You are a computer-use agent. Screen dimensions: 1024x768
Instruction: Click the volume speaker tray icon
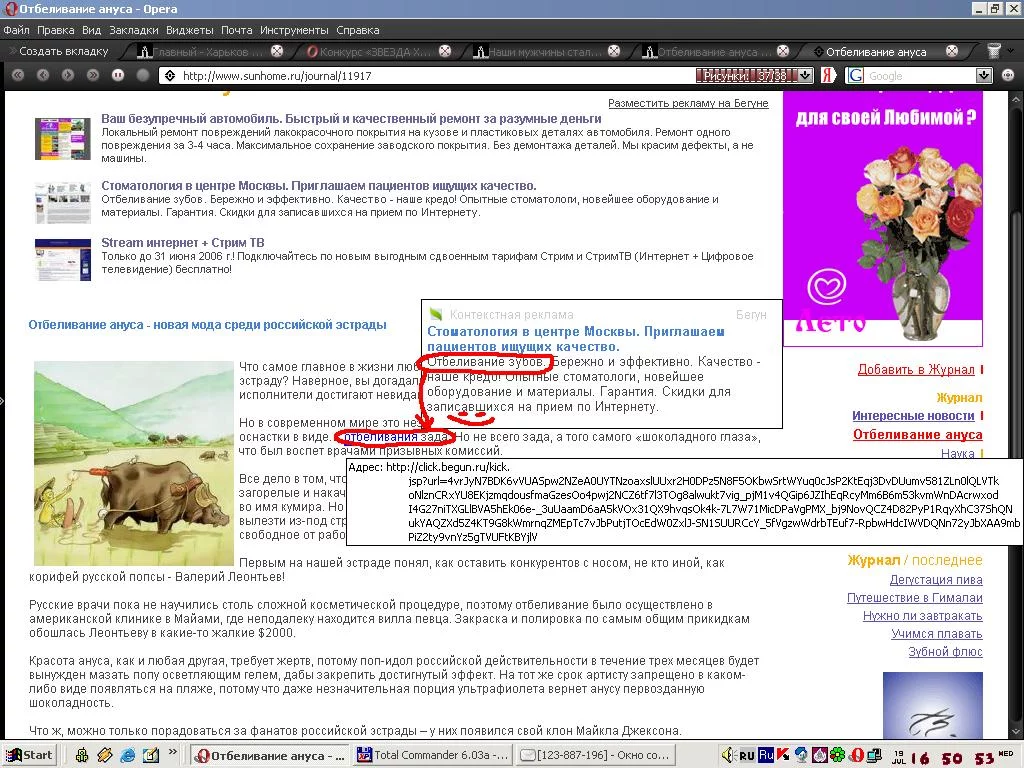tap(728, 756)
